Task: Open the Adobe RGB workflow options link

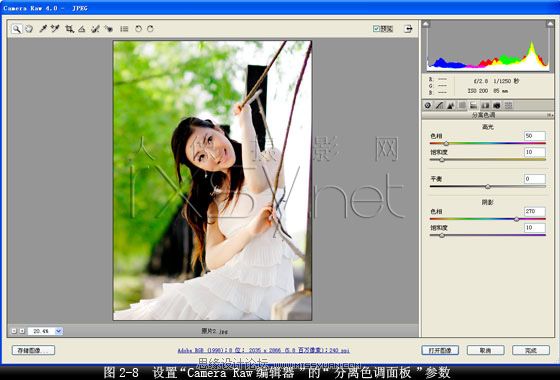Action: pyautogui.click(x=264, y=351)
